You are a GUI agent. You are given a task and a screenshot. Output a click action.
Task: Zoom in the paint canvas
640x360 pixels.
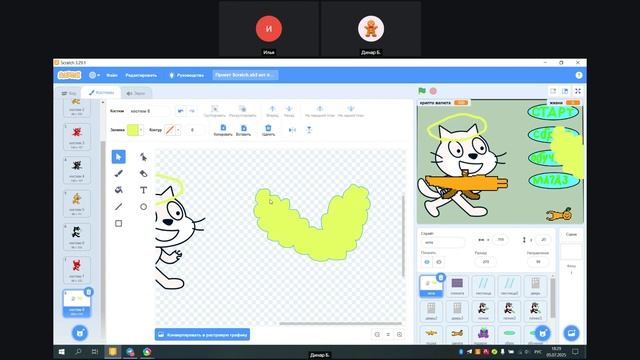click(400, 335)
